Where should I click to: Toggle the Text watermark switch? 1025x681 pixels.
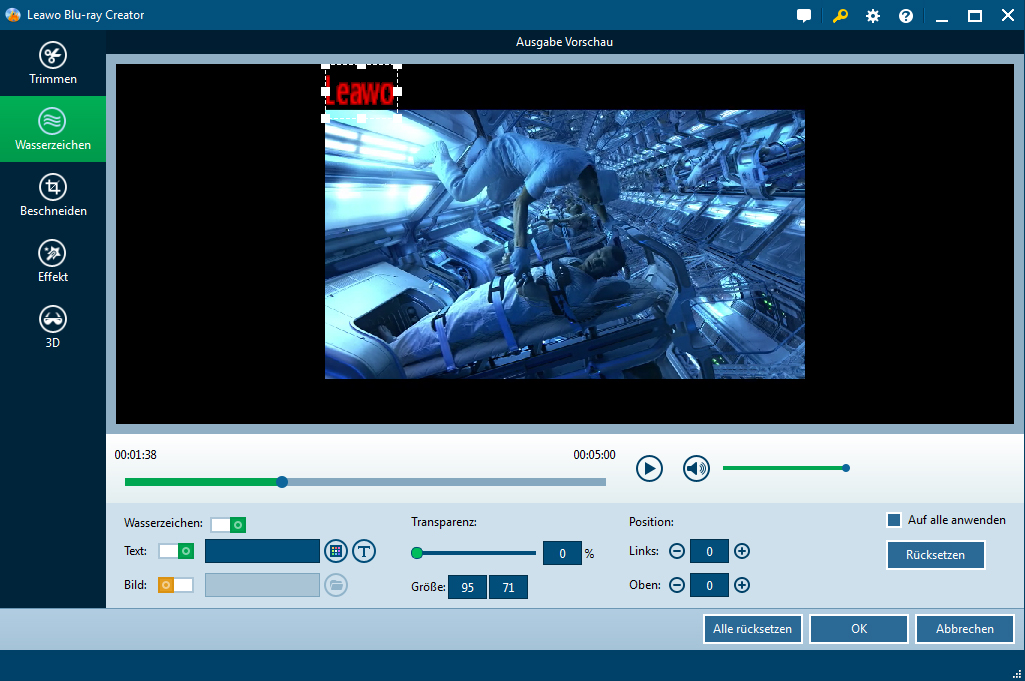point(176,551)
